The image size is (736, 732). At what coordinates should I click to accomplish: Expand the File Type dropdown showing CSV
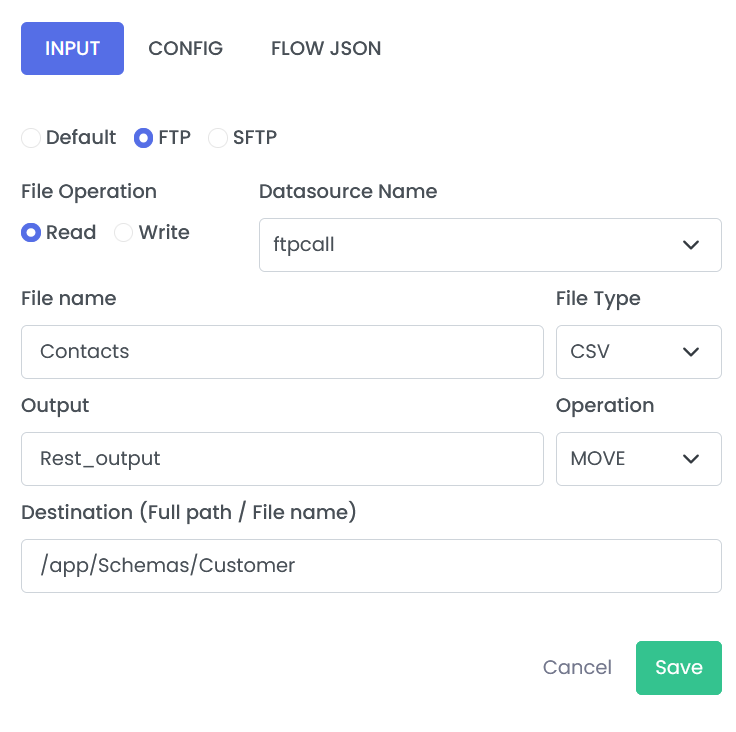point(638,352)
